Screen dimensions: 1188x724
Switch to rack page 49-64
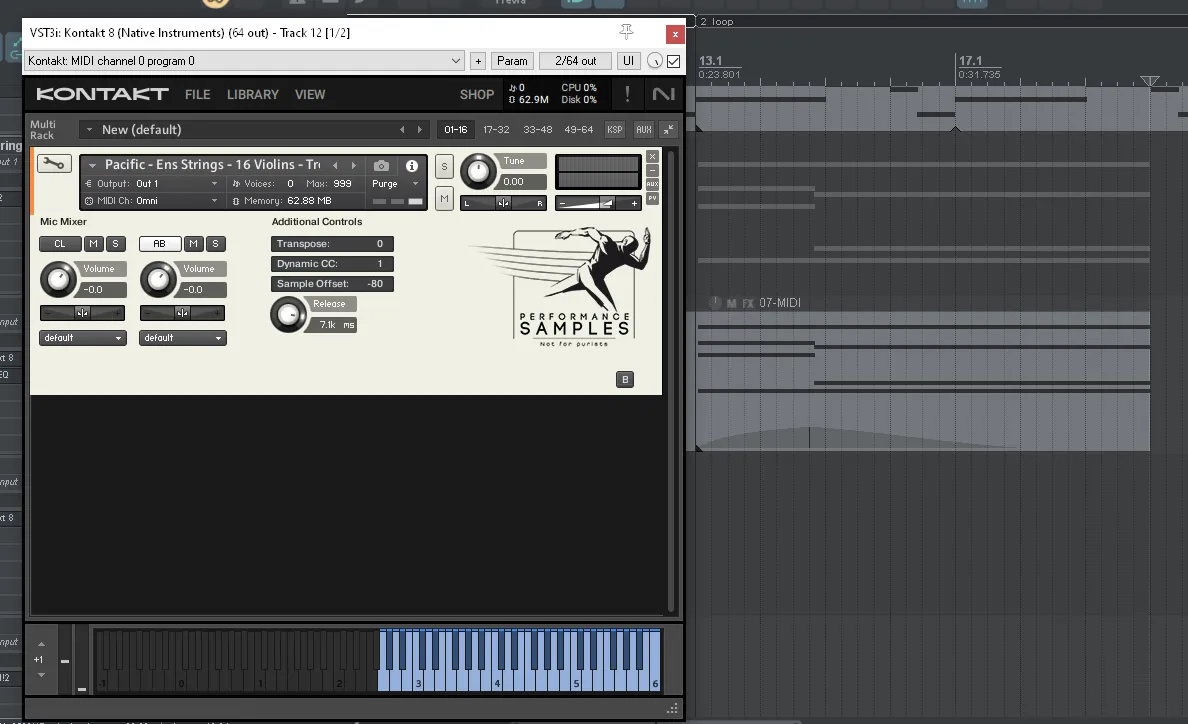pos(578,130)
